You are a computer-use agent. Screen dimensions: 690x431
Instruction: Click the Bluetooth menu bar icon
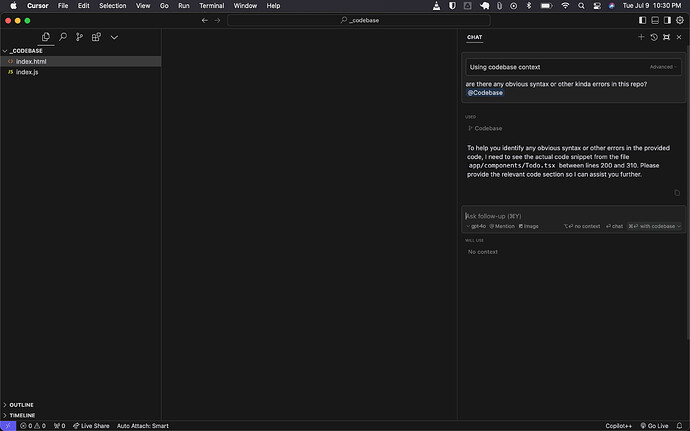coord(529,6)
